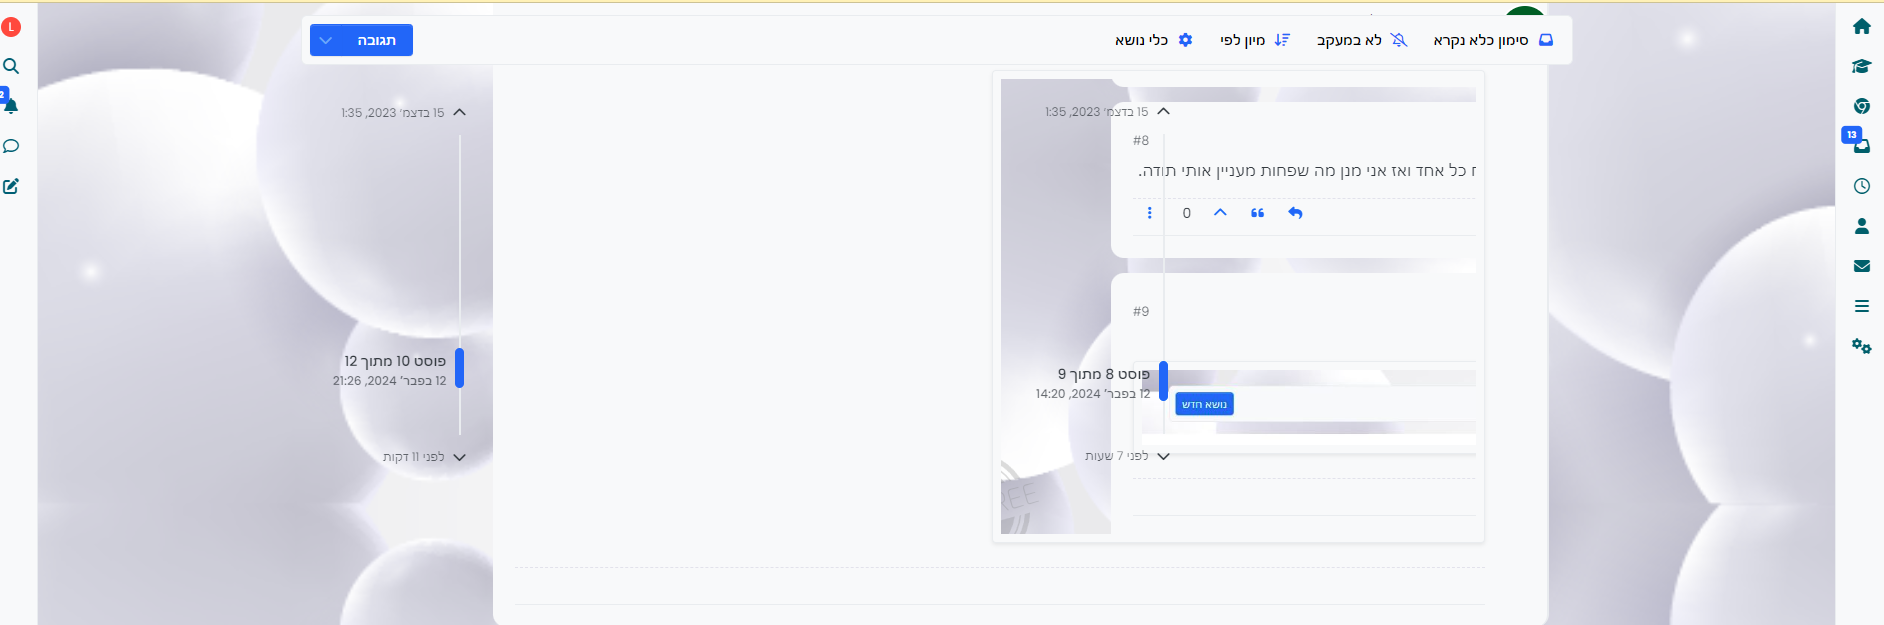The image size is (1884, 625).
Task: Click up-chevron in embedded image navigator
Action: [1163, 111]
